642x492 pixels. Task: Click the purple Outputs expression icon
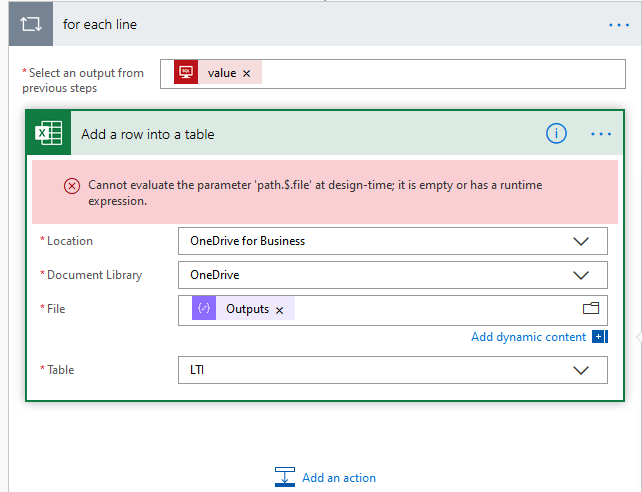pos(204,309)
